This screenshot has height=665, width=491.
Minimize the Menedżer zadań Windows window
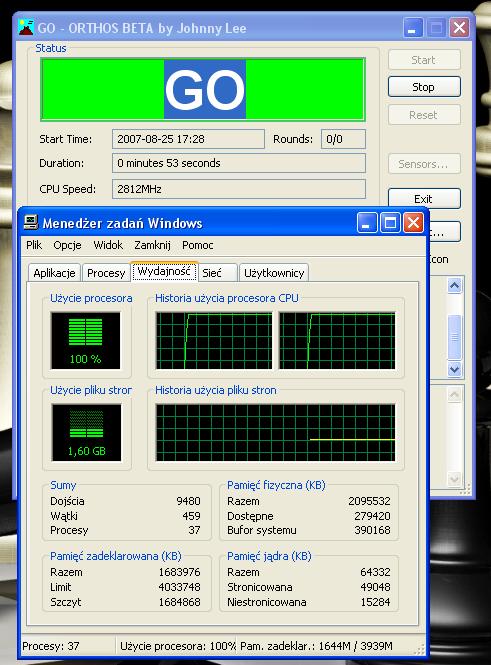point(367,223)
